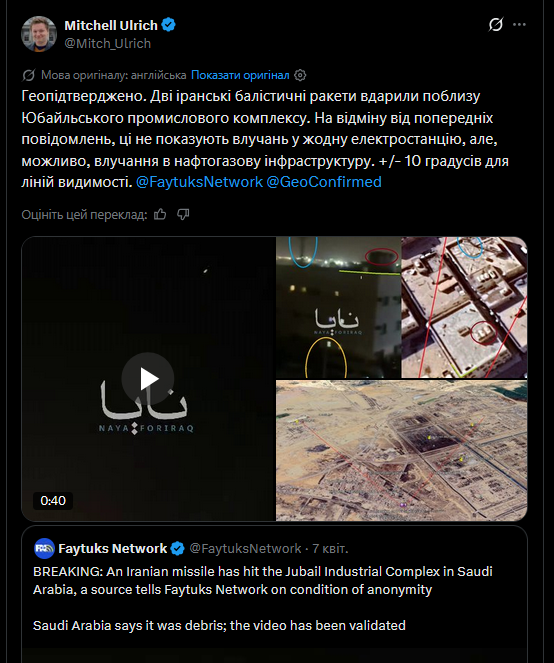Viewport: 554px width, 663px height.
Task: Rate translation with thumbs down
Action: (x=183, y=215)
